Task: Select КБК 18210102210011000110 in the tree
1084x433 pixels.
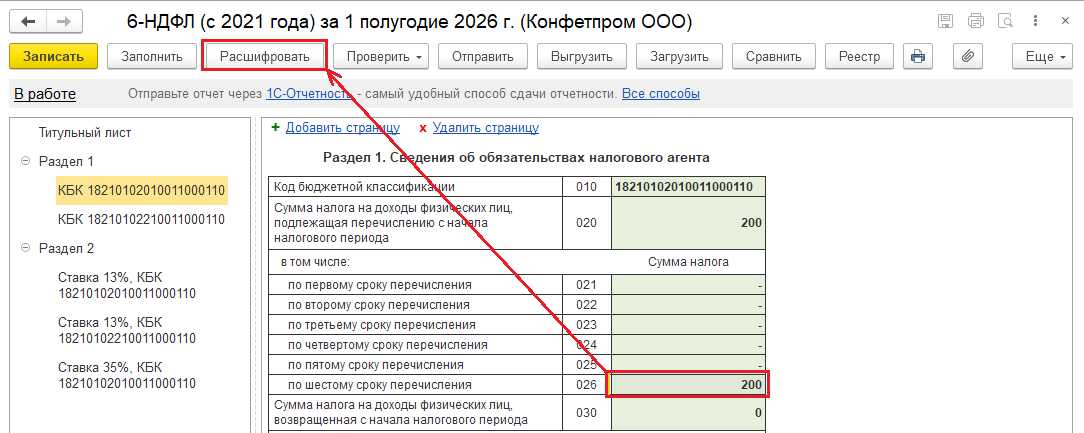Action: click(x=142, y=219)
